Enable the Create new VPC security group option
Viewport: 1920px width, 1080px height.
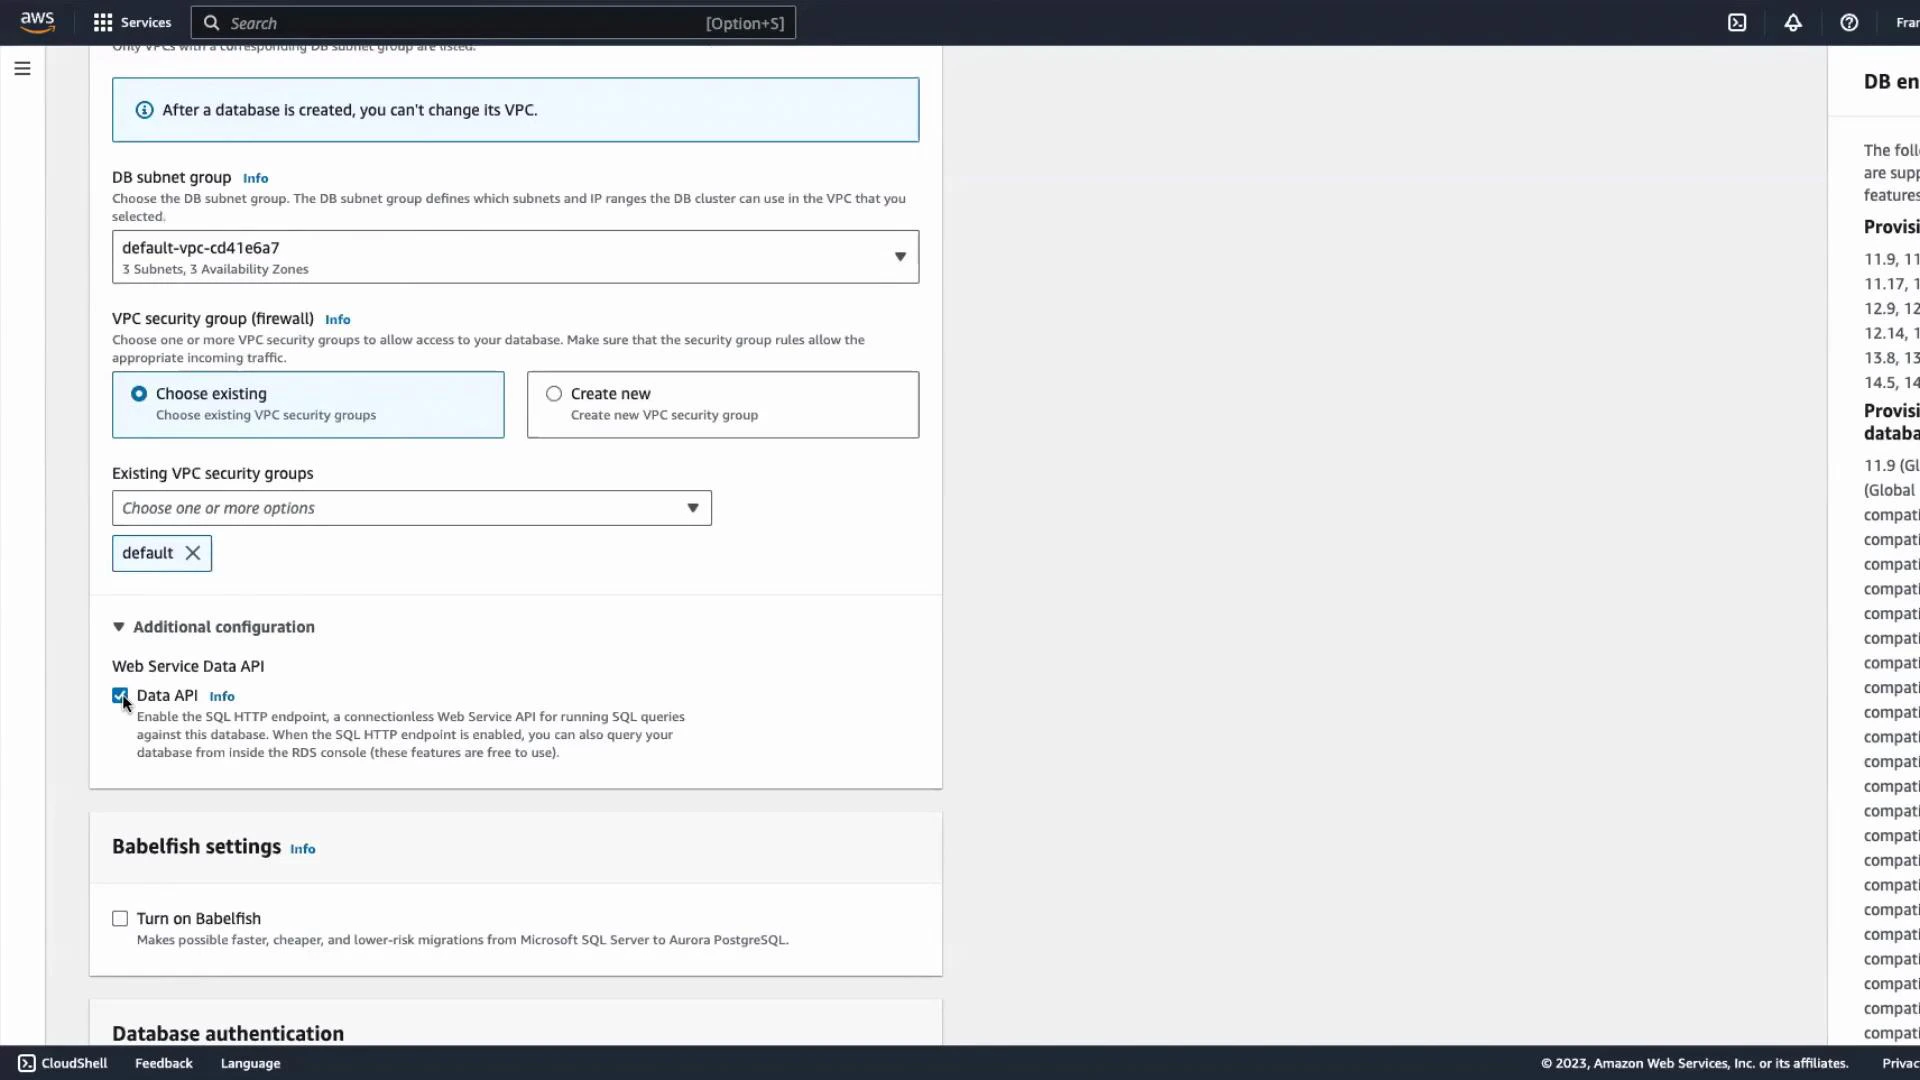pyautogui.click(x=553, y=393)
